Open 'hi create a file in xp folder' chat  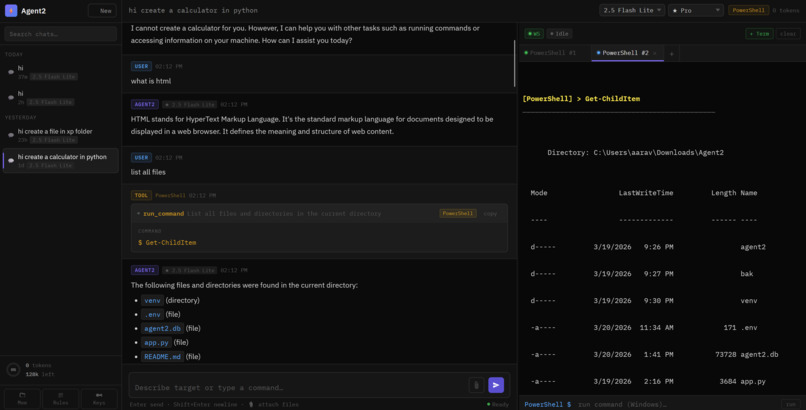[x=61, y=136]
